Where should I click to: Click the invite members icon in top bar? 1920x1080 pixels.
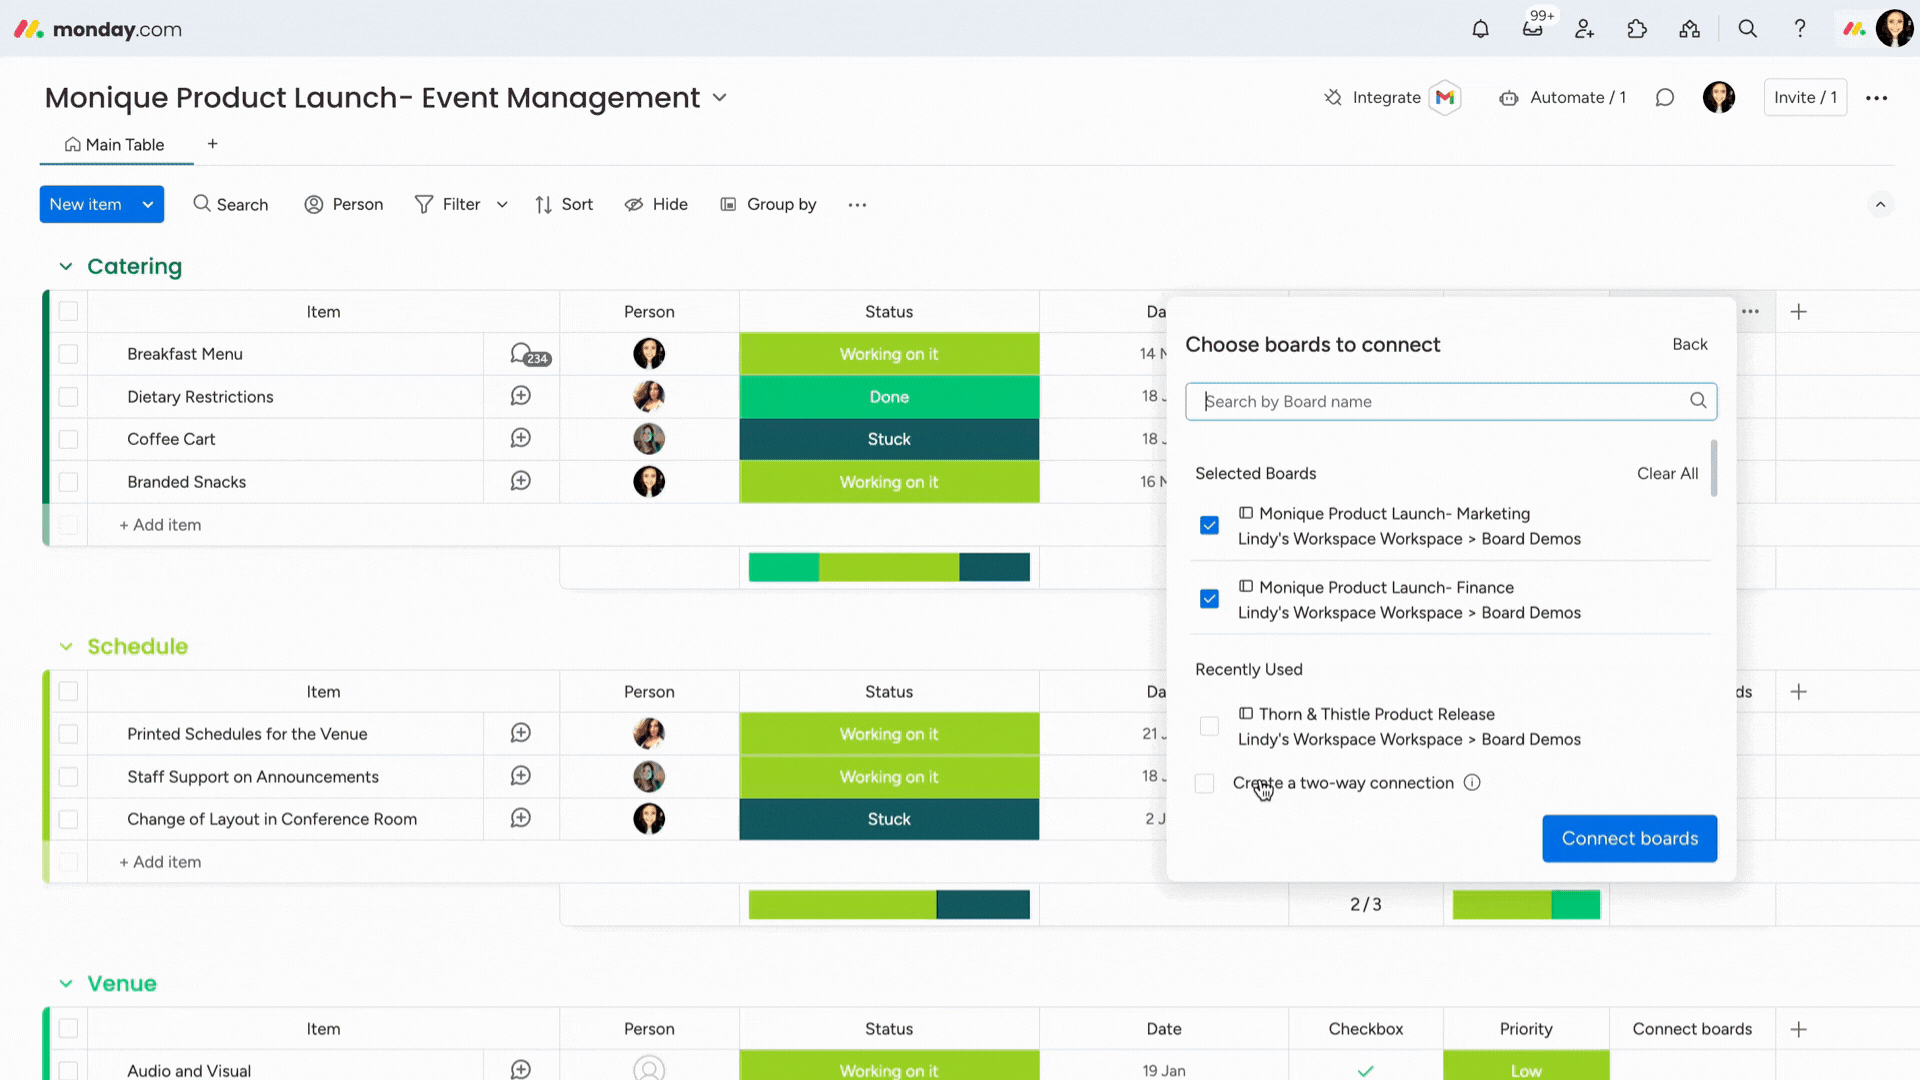[1585, 29]
